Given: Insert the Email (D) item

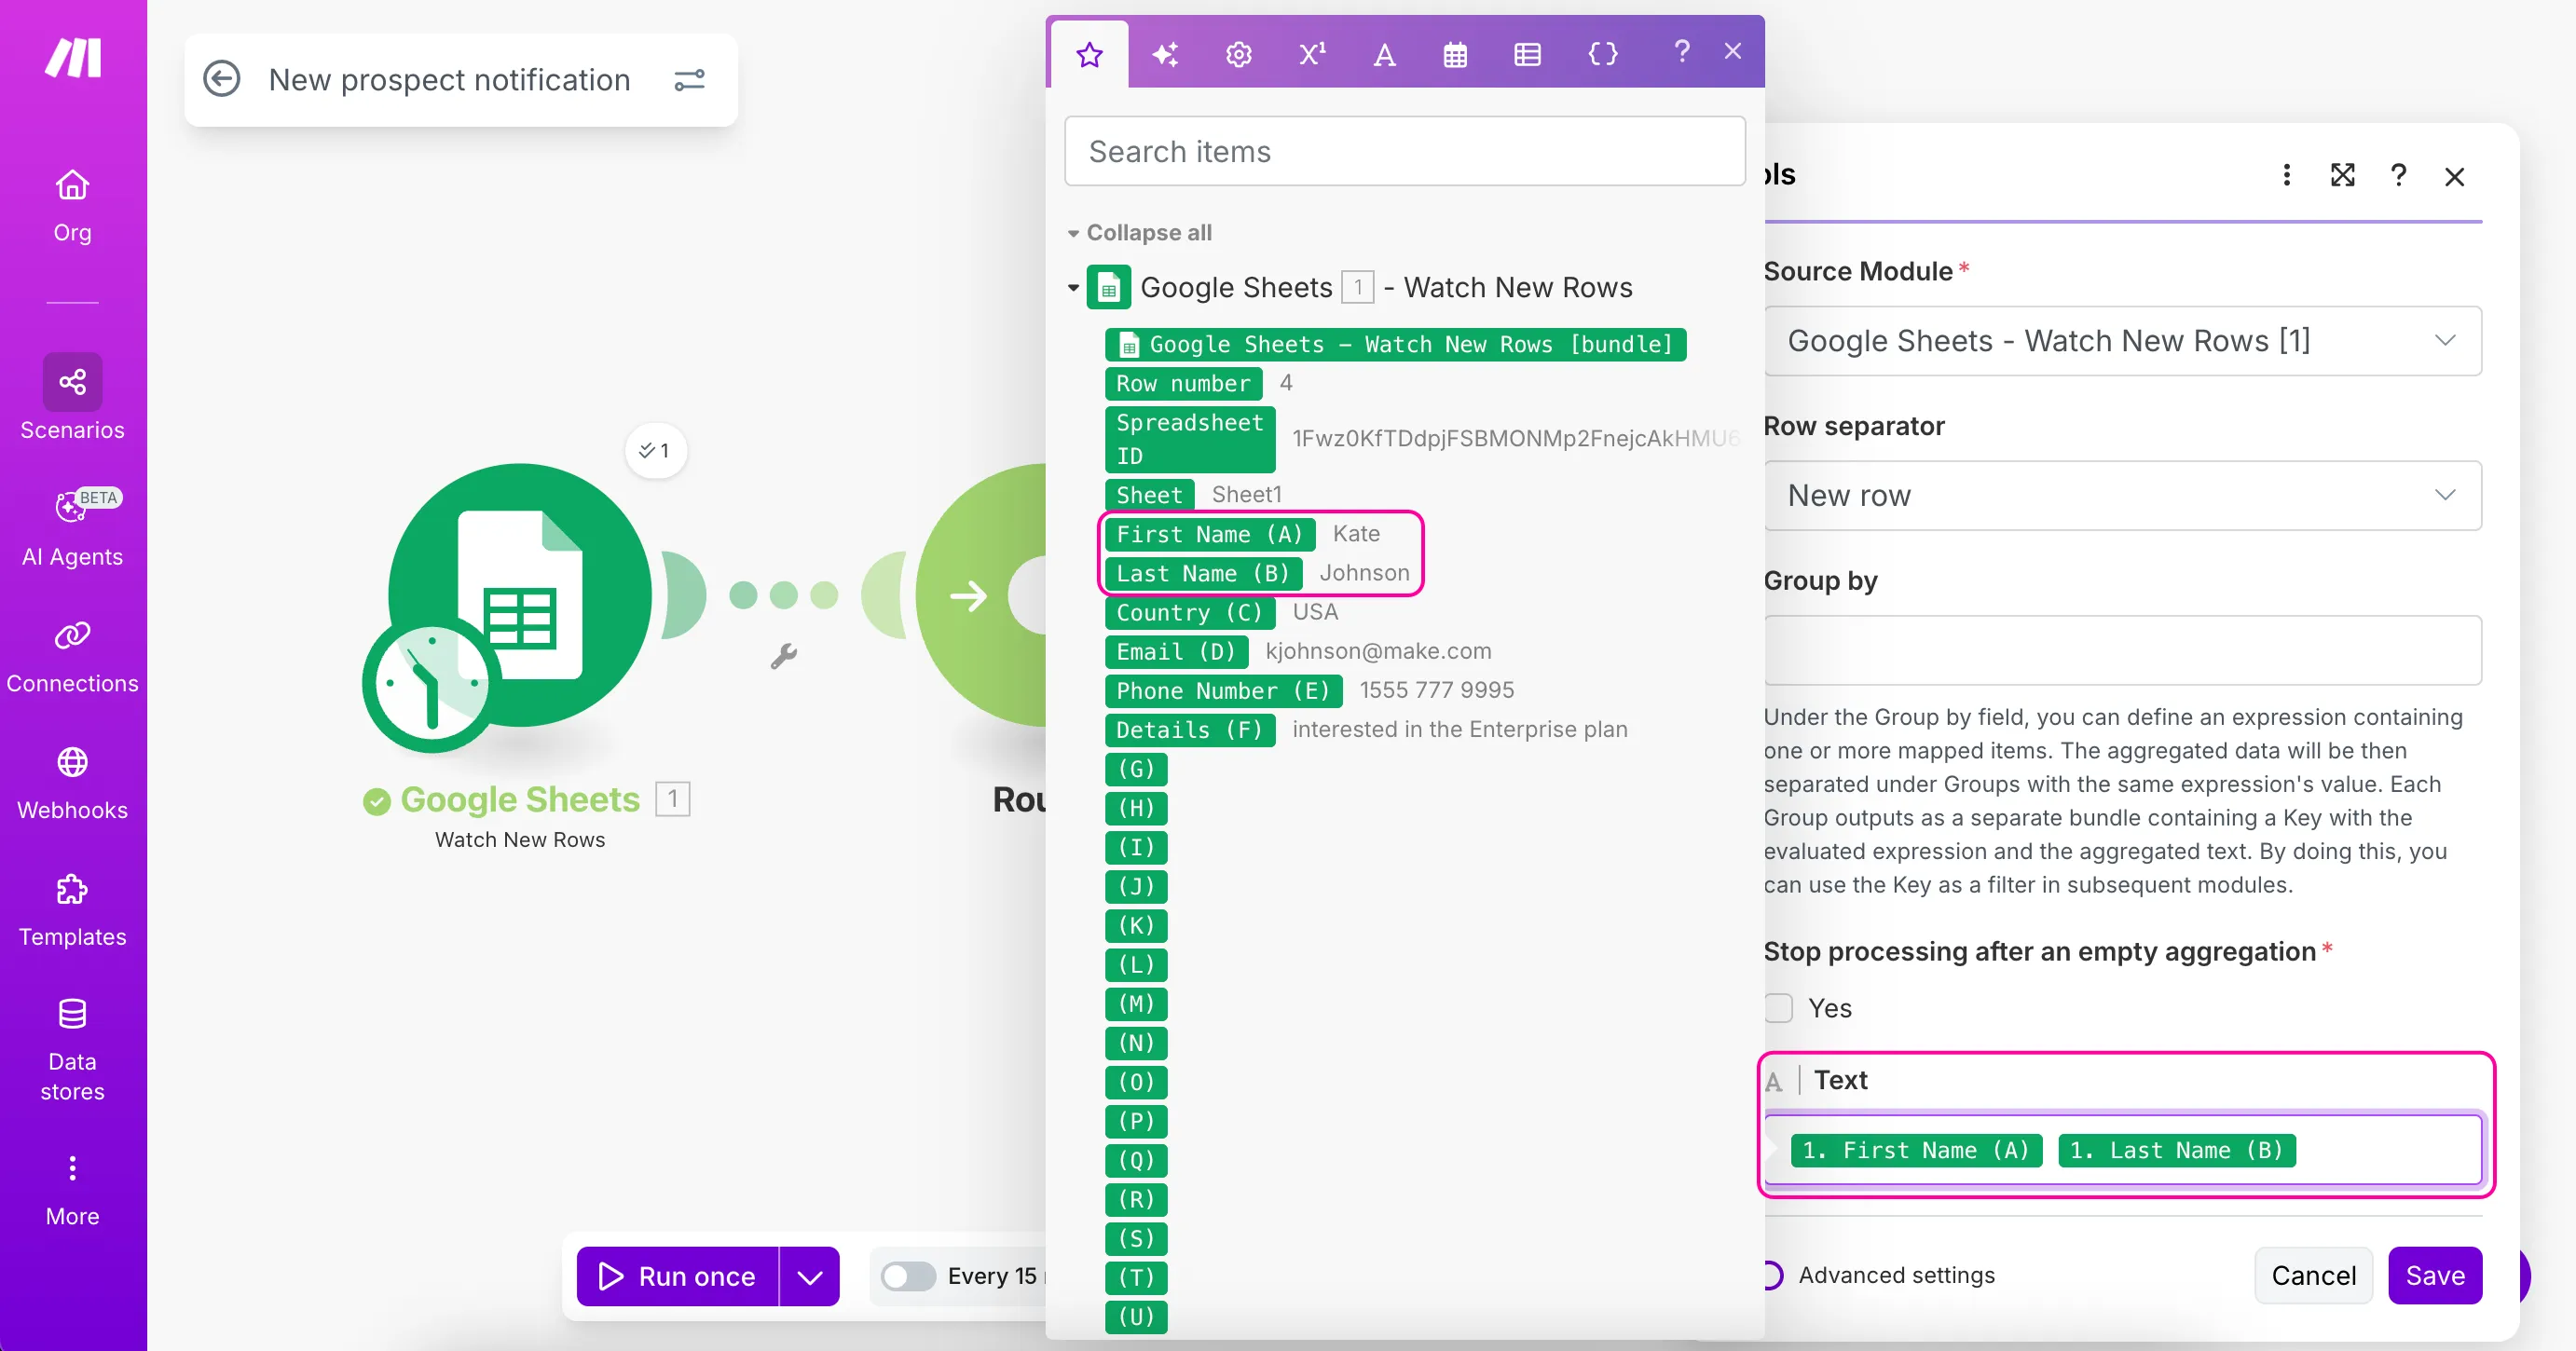Looking at the screenshot, I should (1176, 651).
